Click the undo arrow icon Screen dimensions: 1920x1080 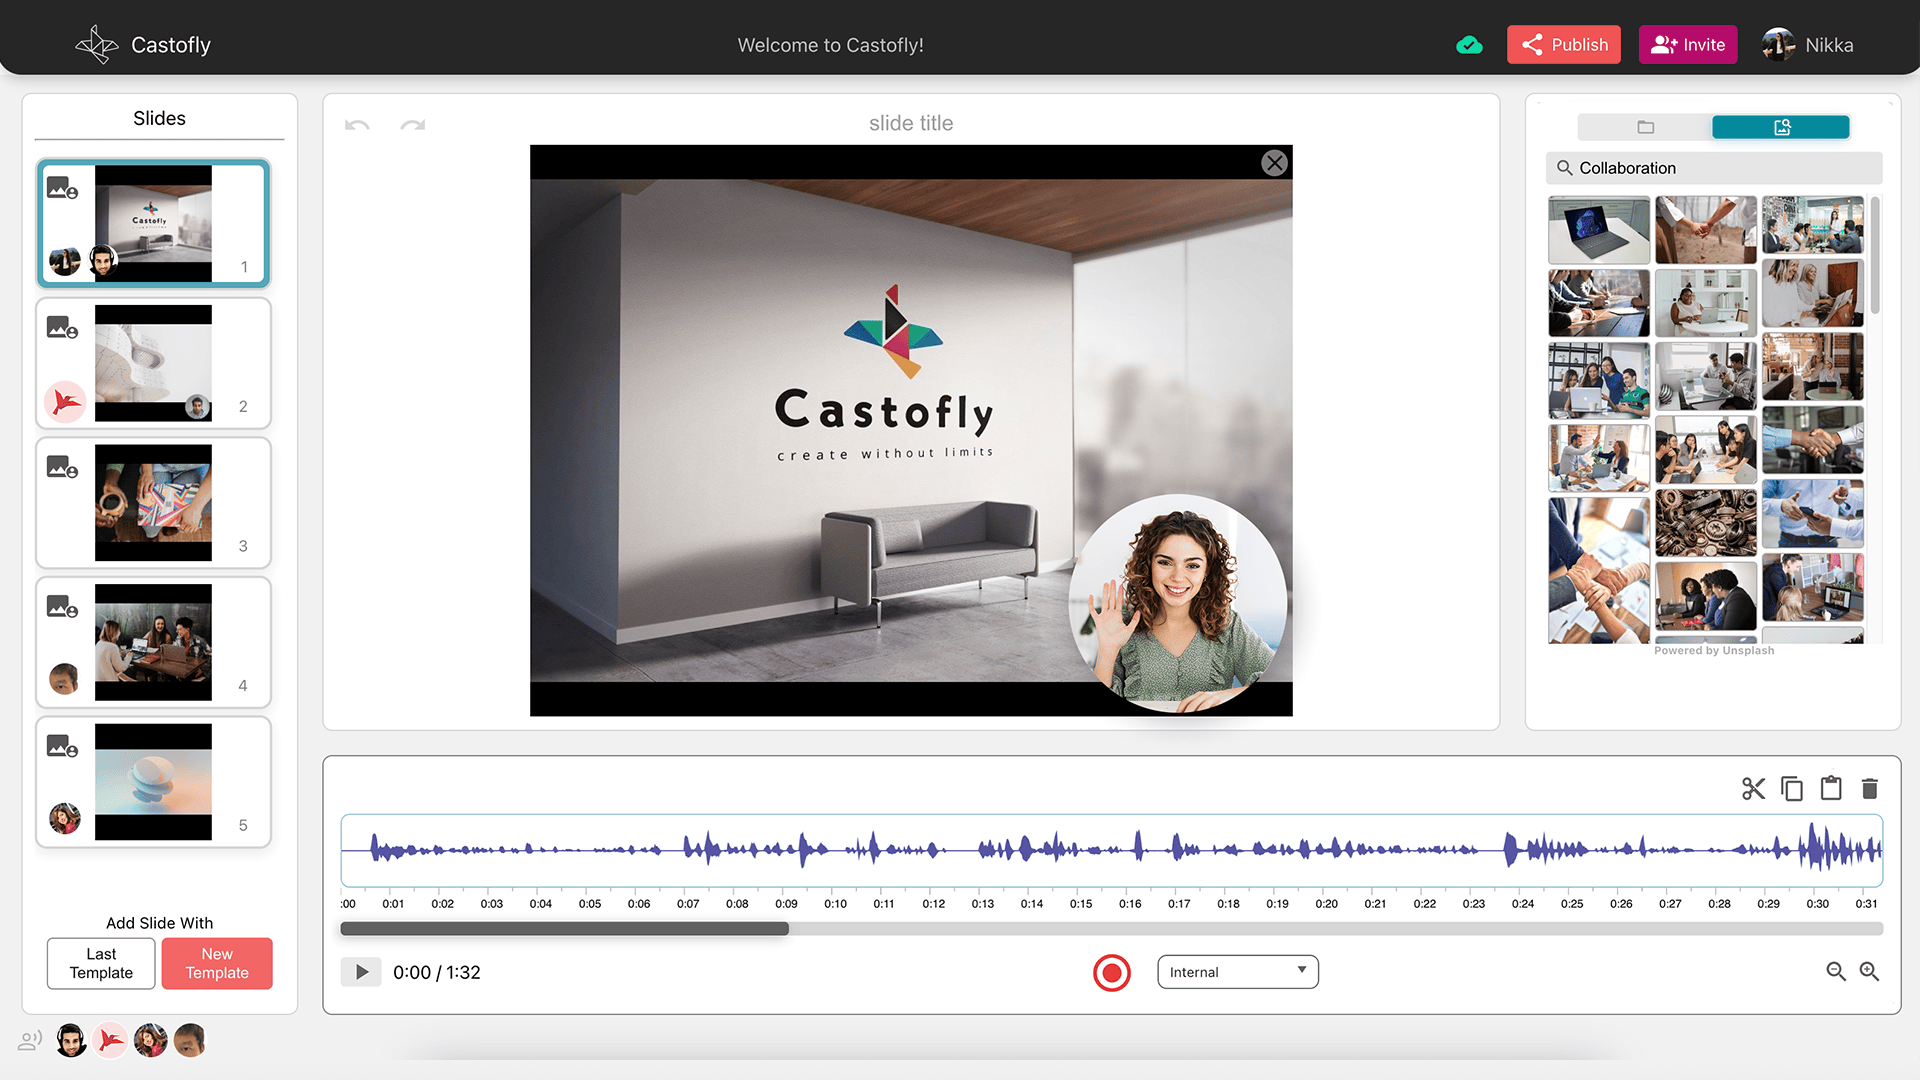357,125
